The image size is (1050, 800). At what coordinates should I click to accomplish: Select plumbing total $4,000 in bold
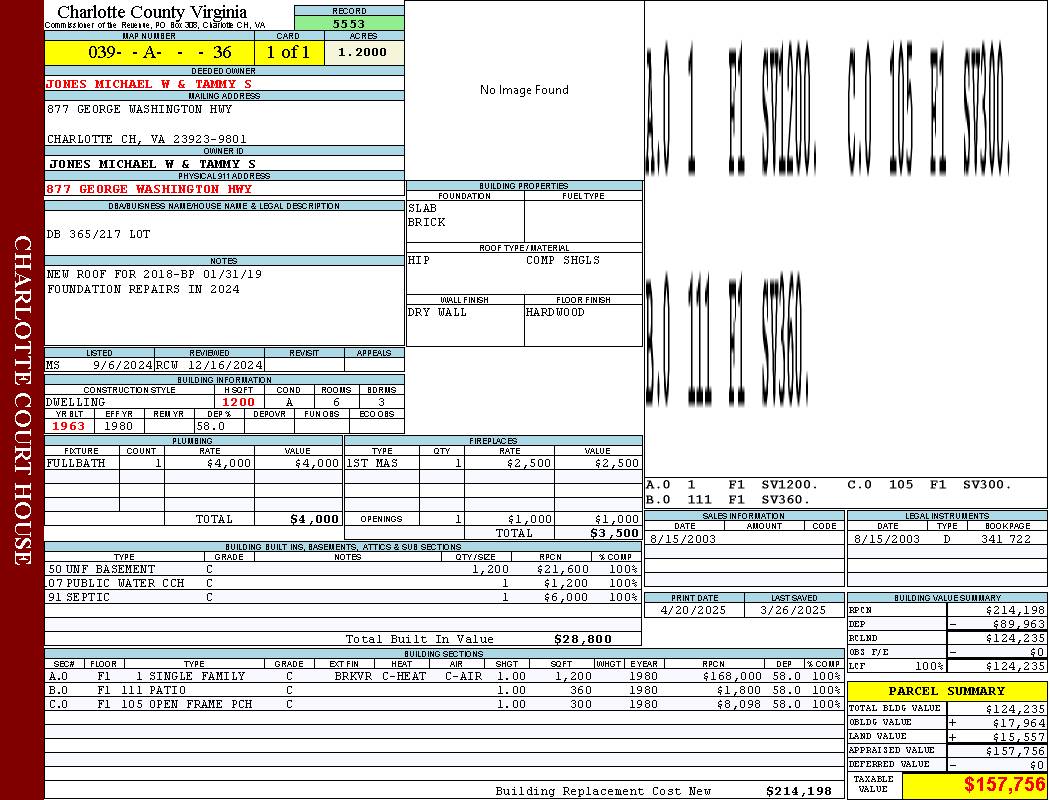pos(314,519)
